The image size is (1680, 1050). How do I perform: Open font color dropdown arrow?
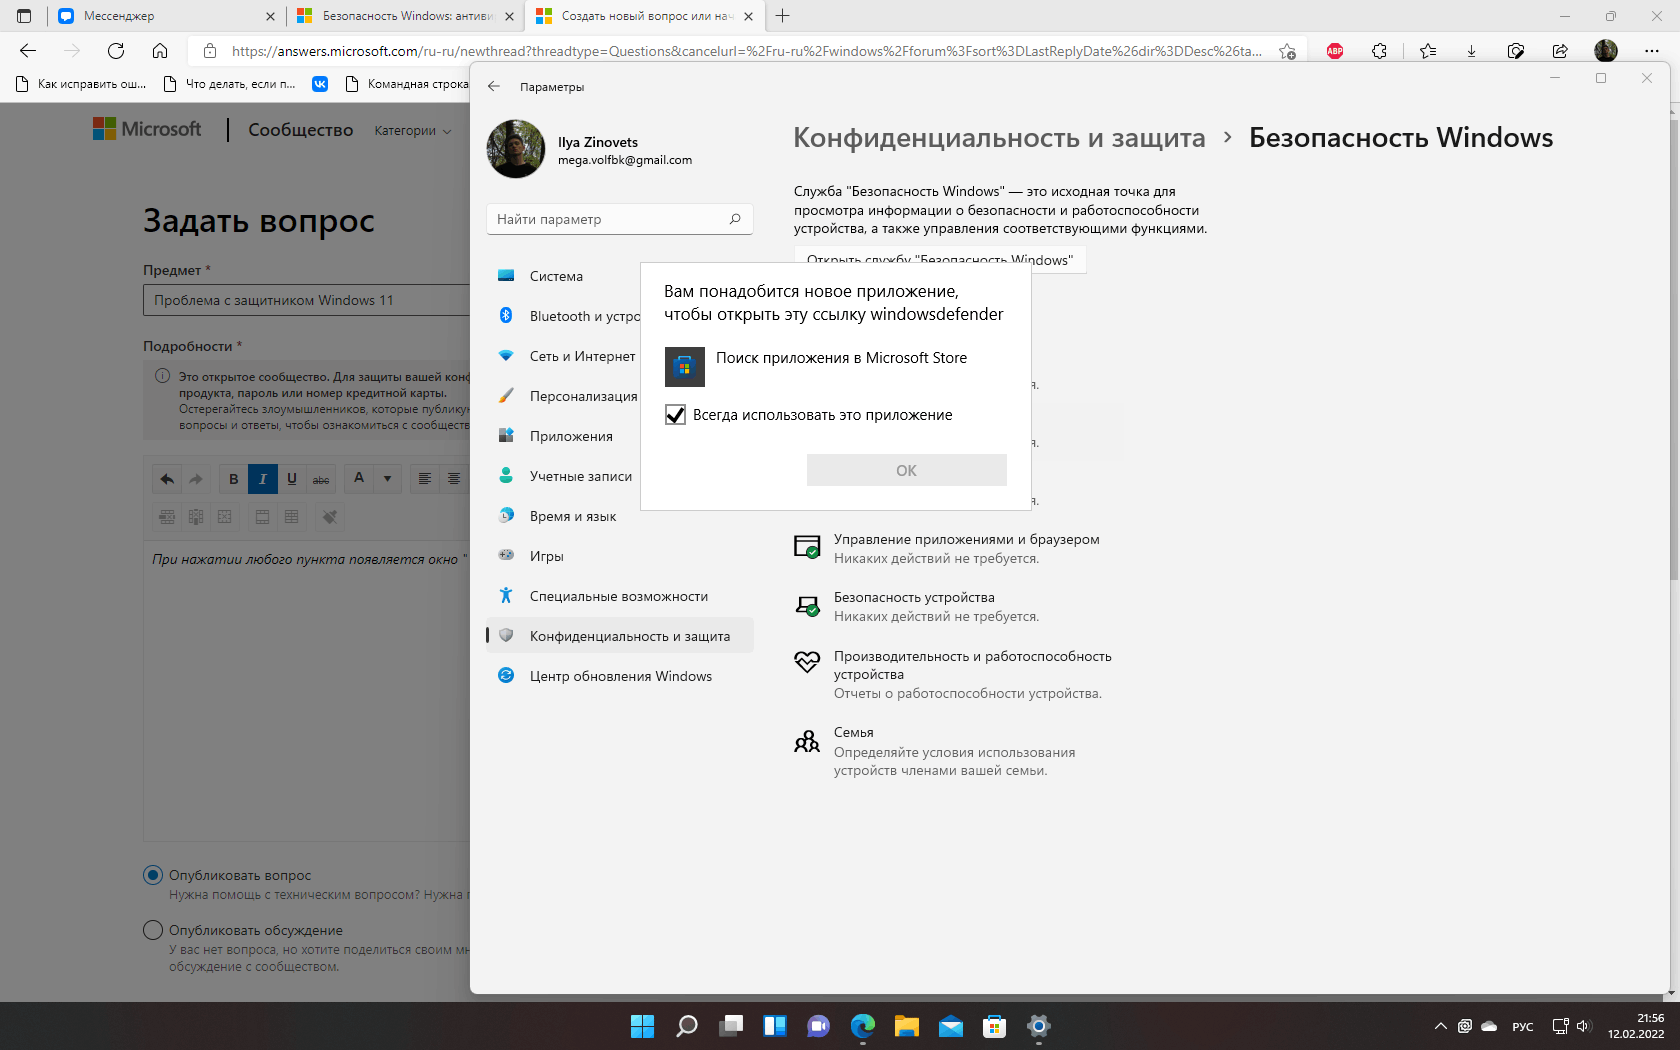point(388,479)
